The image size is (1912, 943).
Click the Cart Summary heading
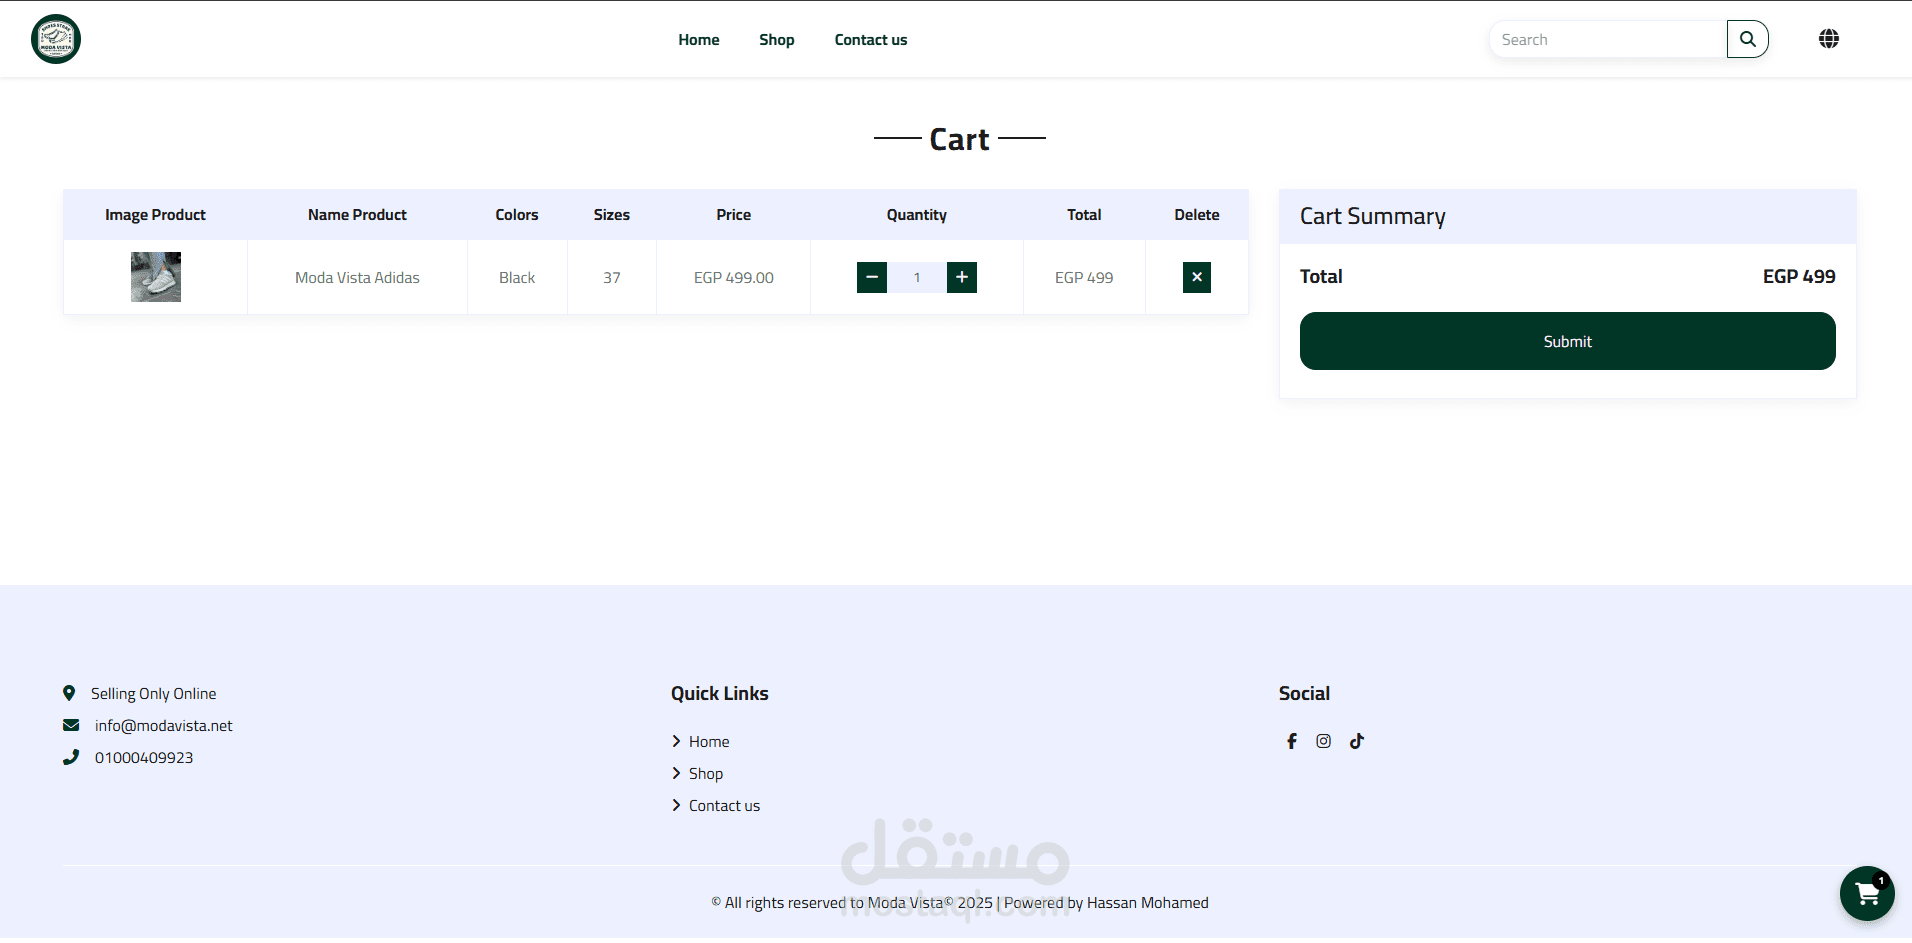(x=1373, y=216)
